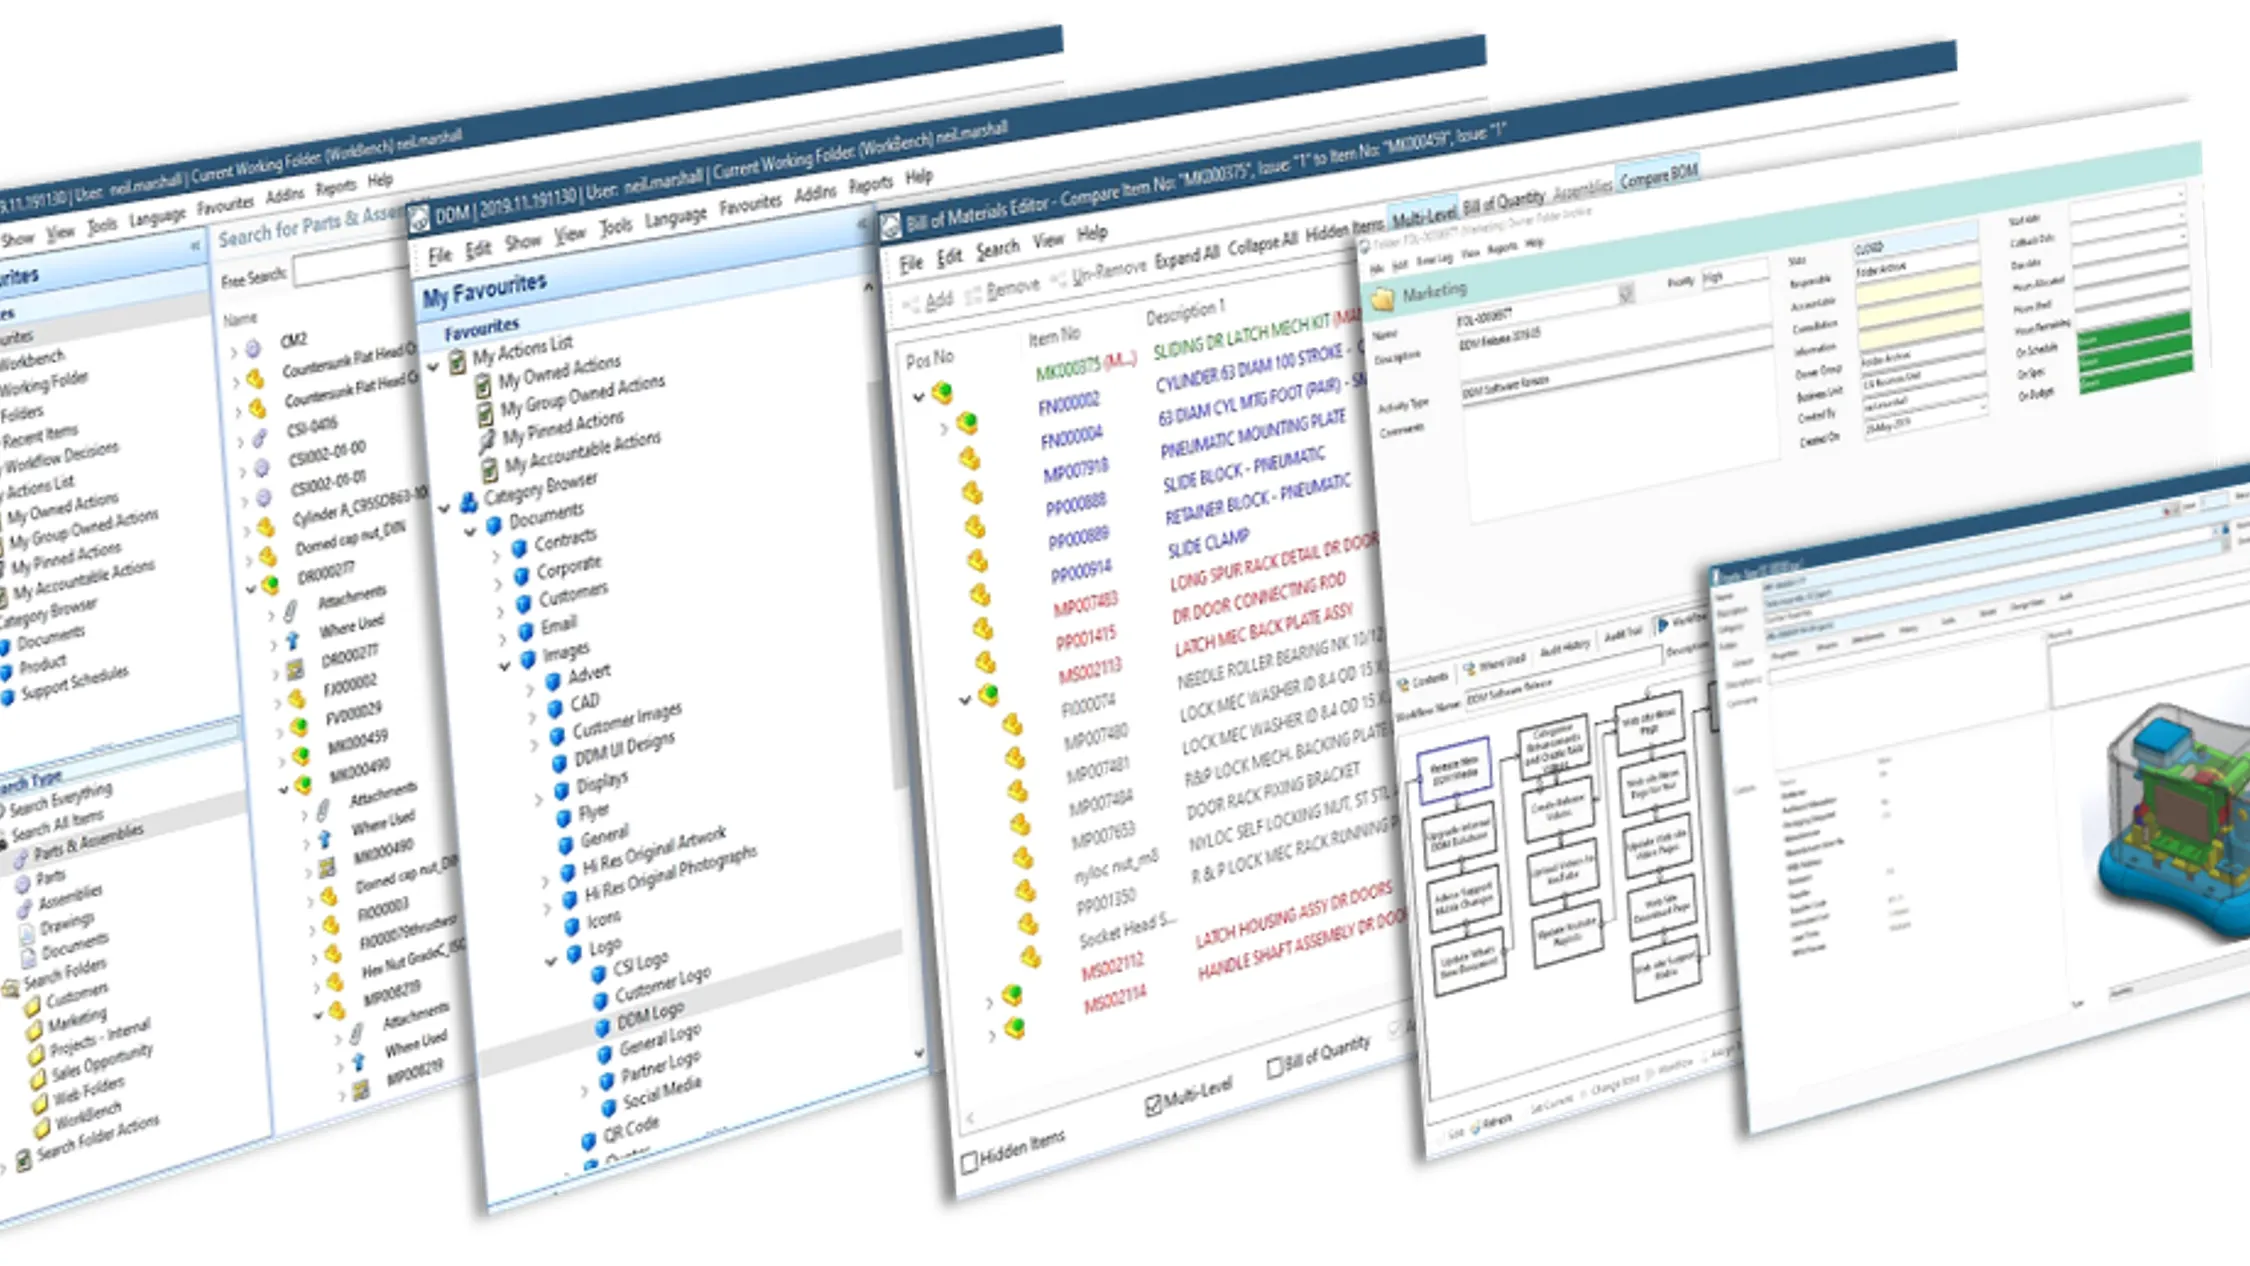Click the green On Schedule status field

2134,331
